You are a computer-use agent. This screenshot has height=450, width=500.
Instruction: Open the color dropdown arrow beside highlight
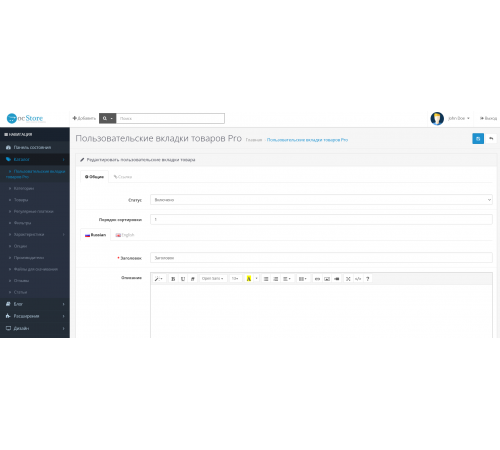point(256,279)
